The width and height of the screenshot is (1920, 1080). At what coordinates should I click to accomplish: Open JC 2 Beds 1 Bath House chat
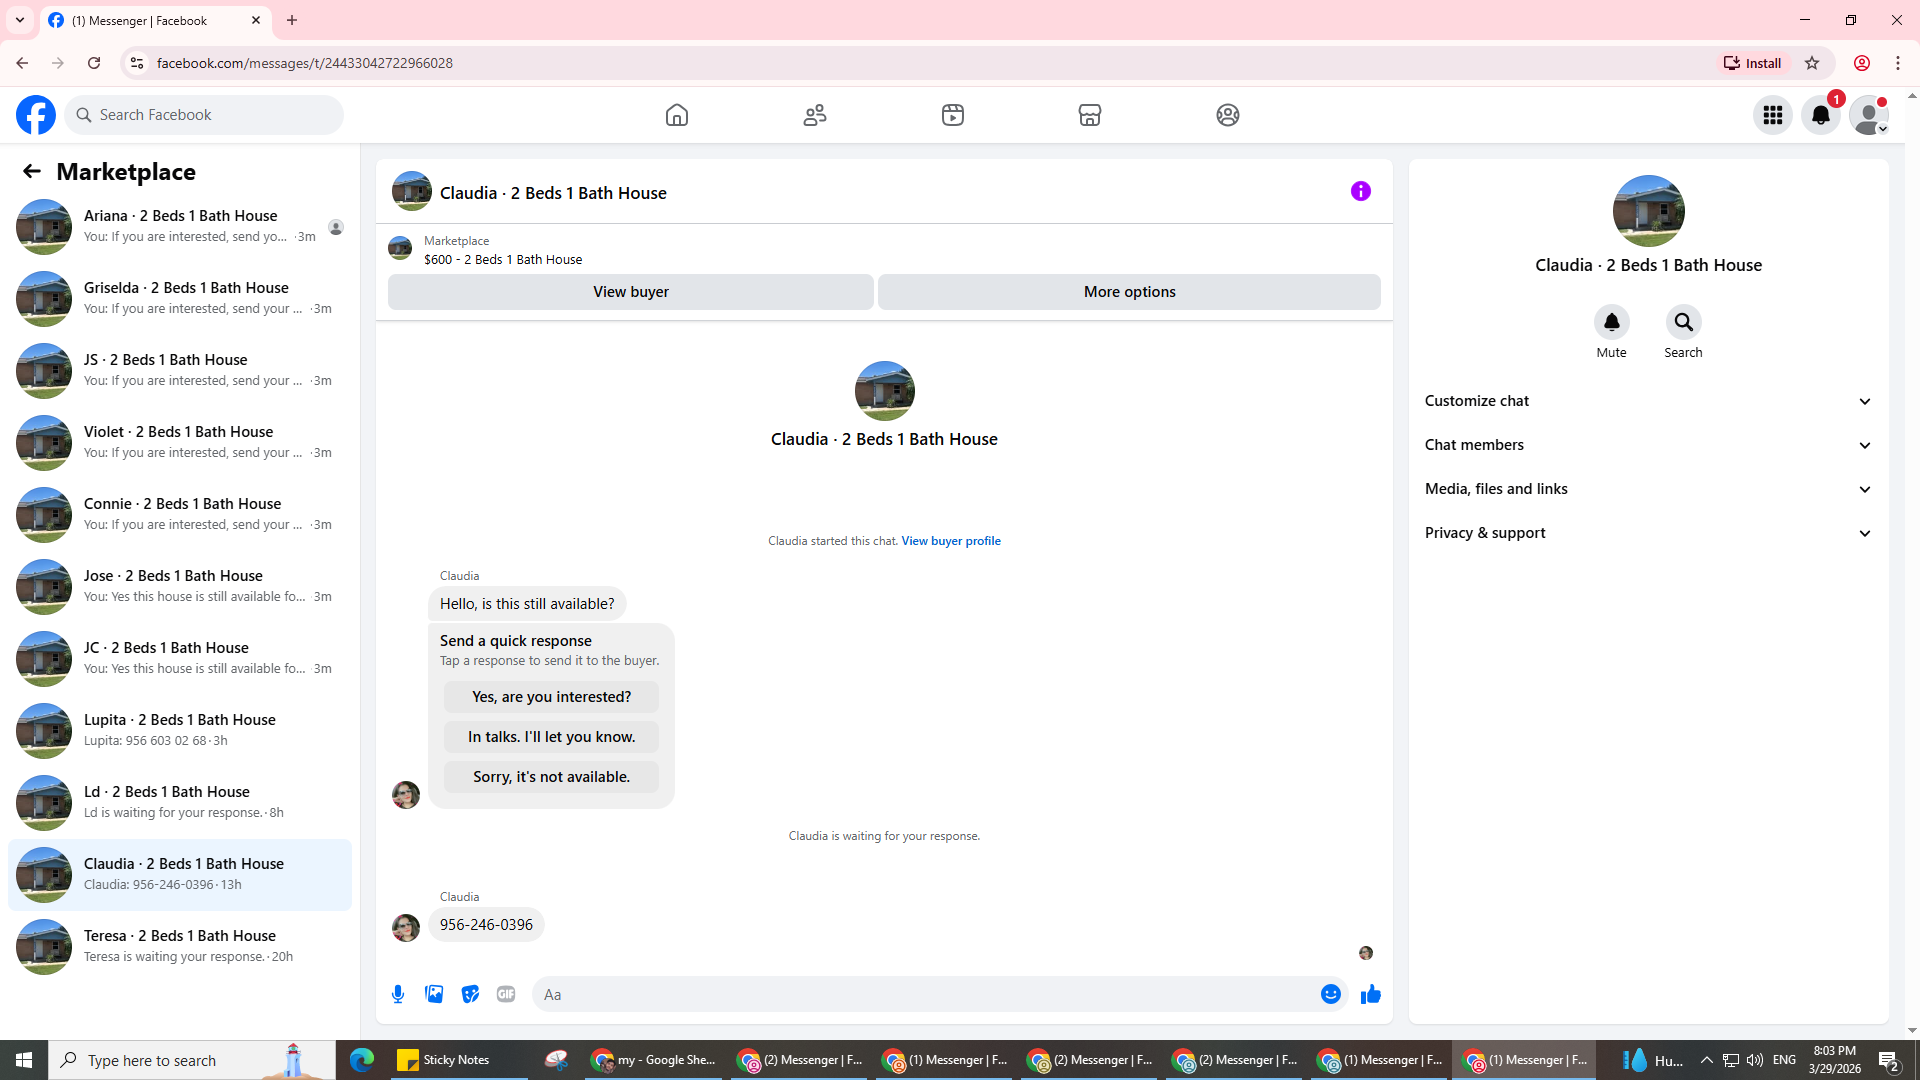[180, 659]
